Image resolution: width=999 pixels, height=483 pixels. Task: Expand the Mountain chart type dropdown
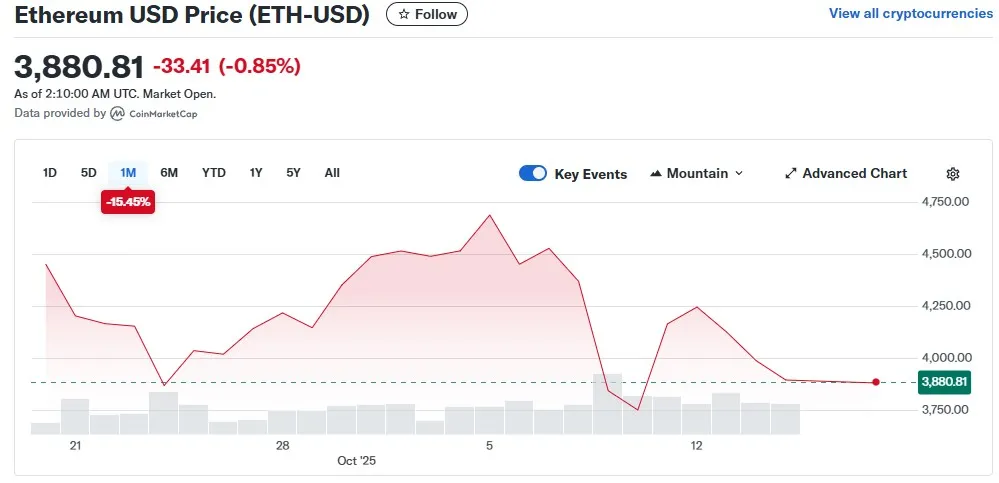[739, 173]
